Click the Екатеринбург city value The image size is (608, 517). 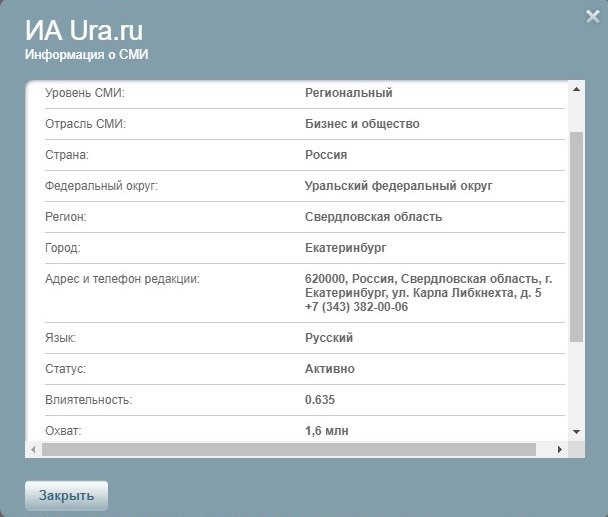pos(345,248)
